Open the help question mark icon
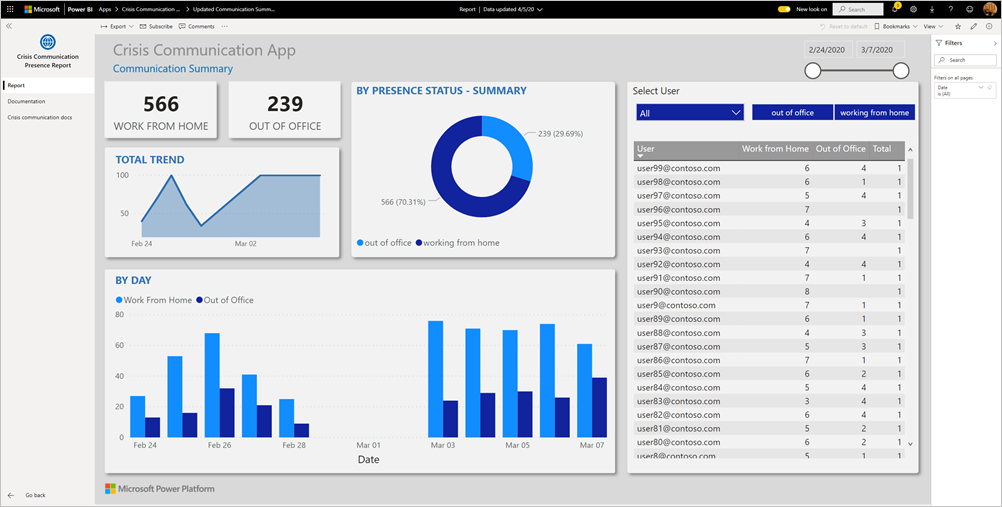The image size is (1002, 507). click(x=951, y=10)
